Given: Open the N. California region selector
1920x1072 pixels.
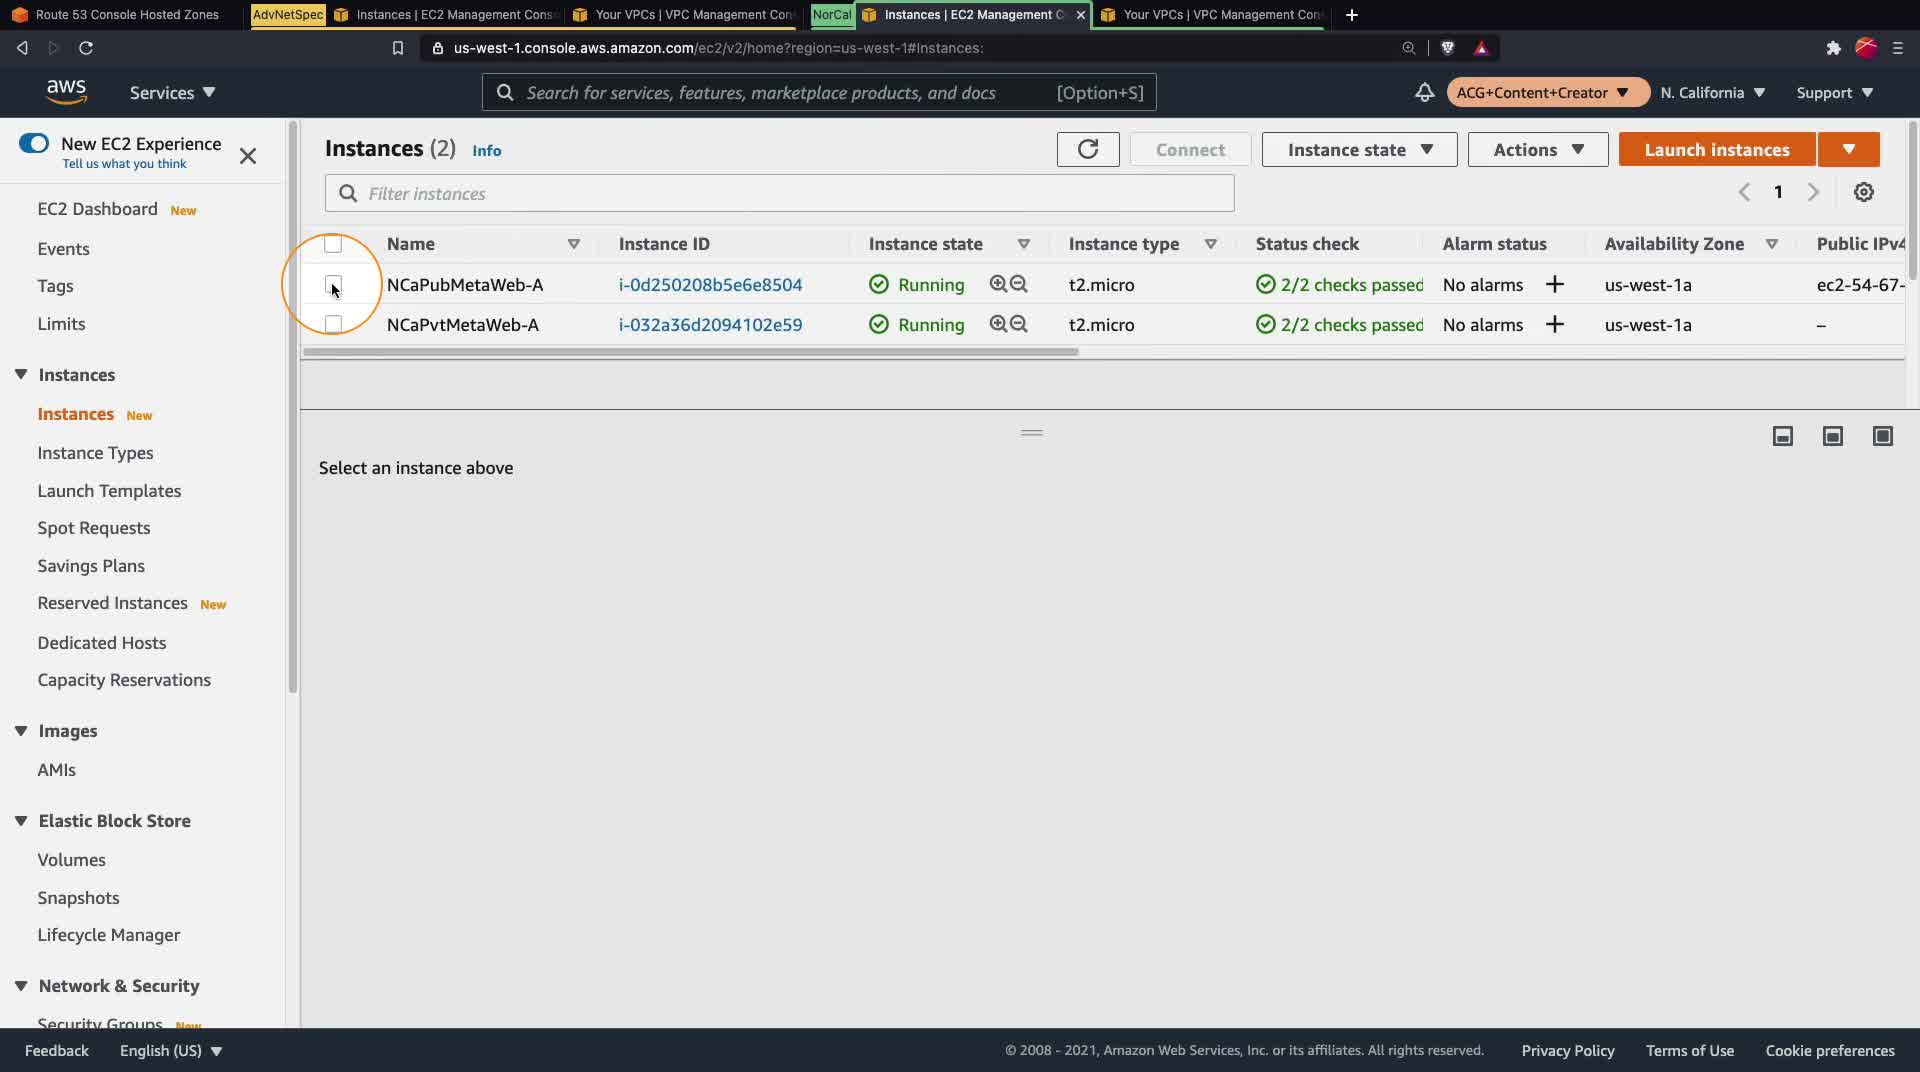Looking at the screenshot, I should pyautogui.click(x=1713, y=92).
